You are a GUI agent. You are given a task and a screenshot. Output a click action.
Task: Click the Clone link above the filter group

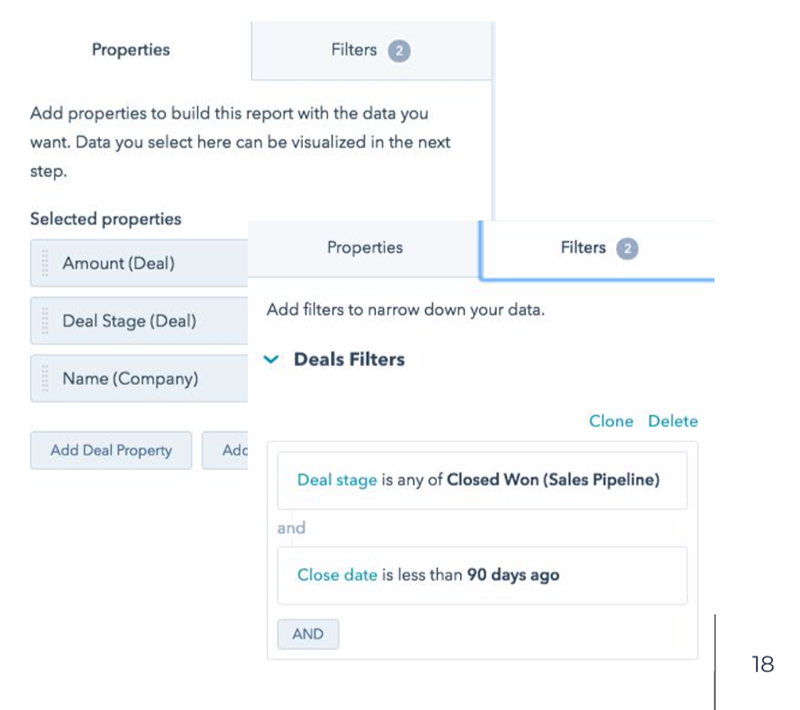(610, 422)
